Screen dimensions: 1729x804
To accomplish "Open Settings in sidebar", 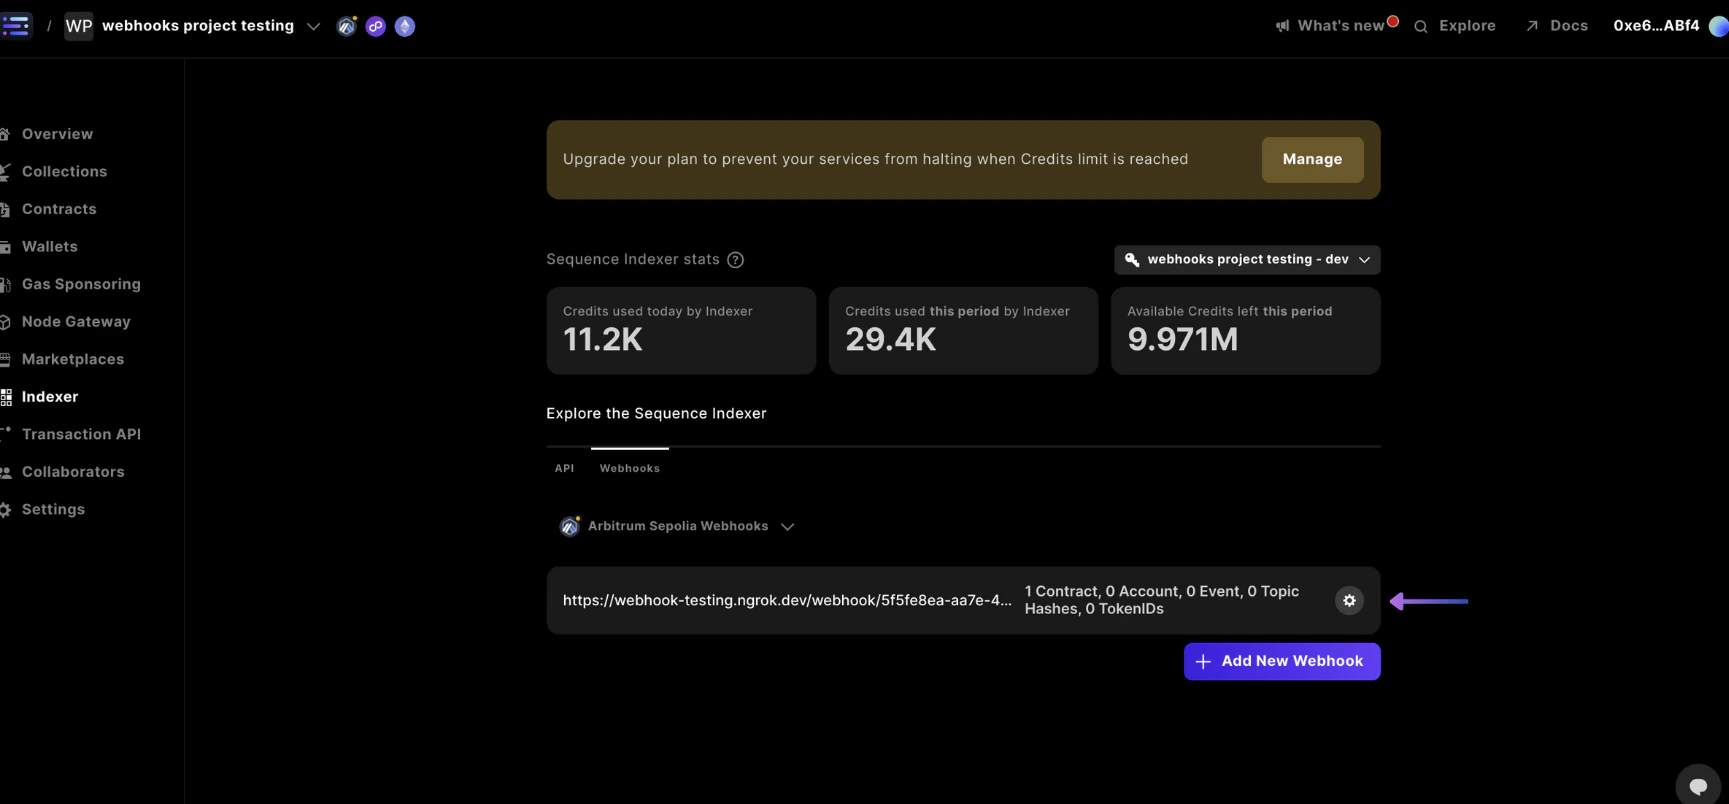I will (53, 509).
